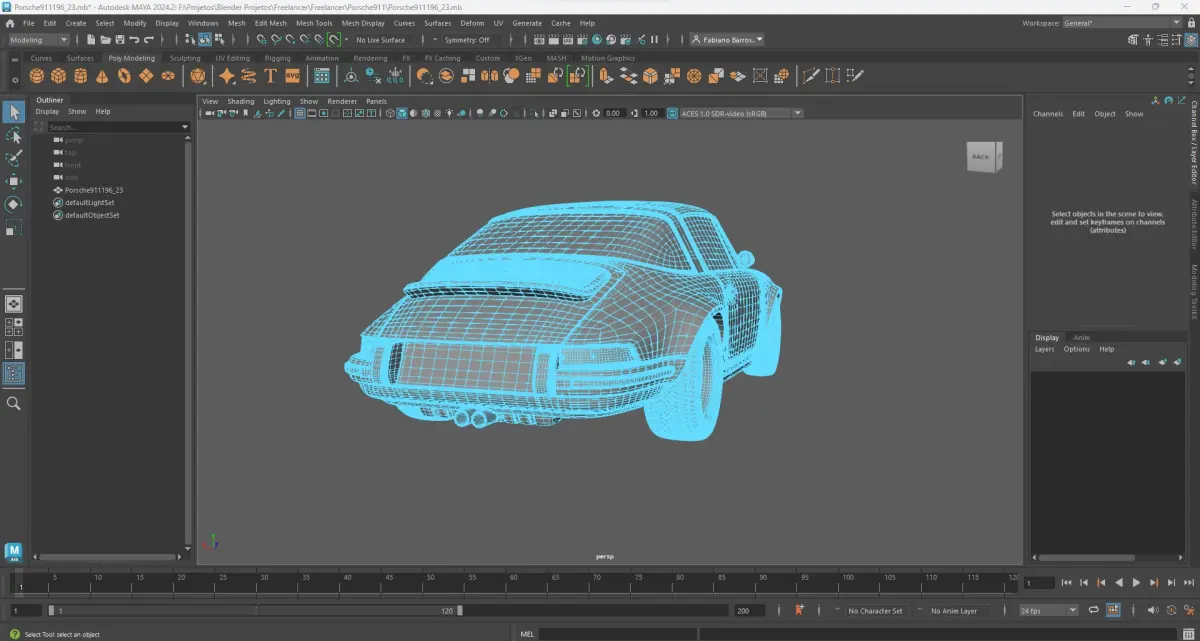The width and height of the screenshot is (1200, 641).
Task: Select Porsche911196_23 in the Outliner
Action: pyautogui.click(x=94, y=190)
